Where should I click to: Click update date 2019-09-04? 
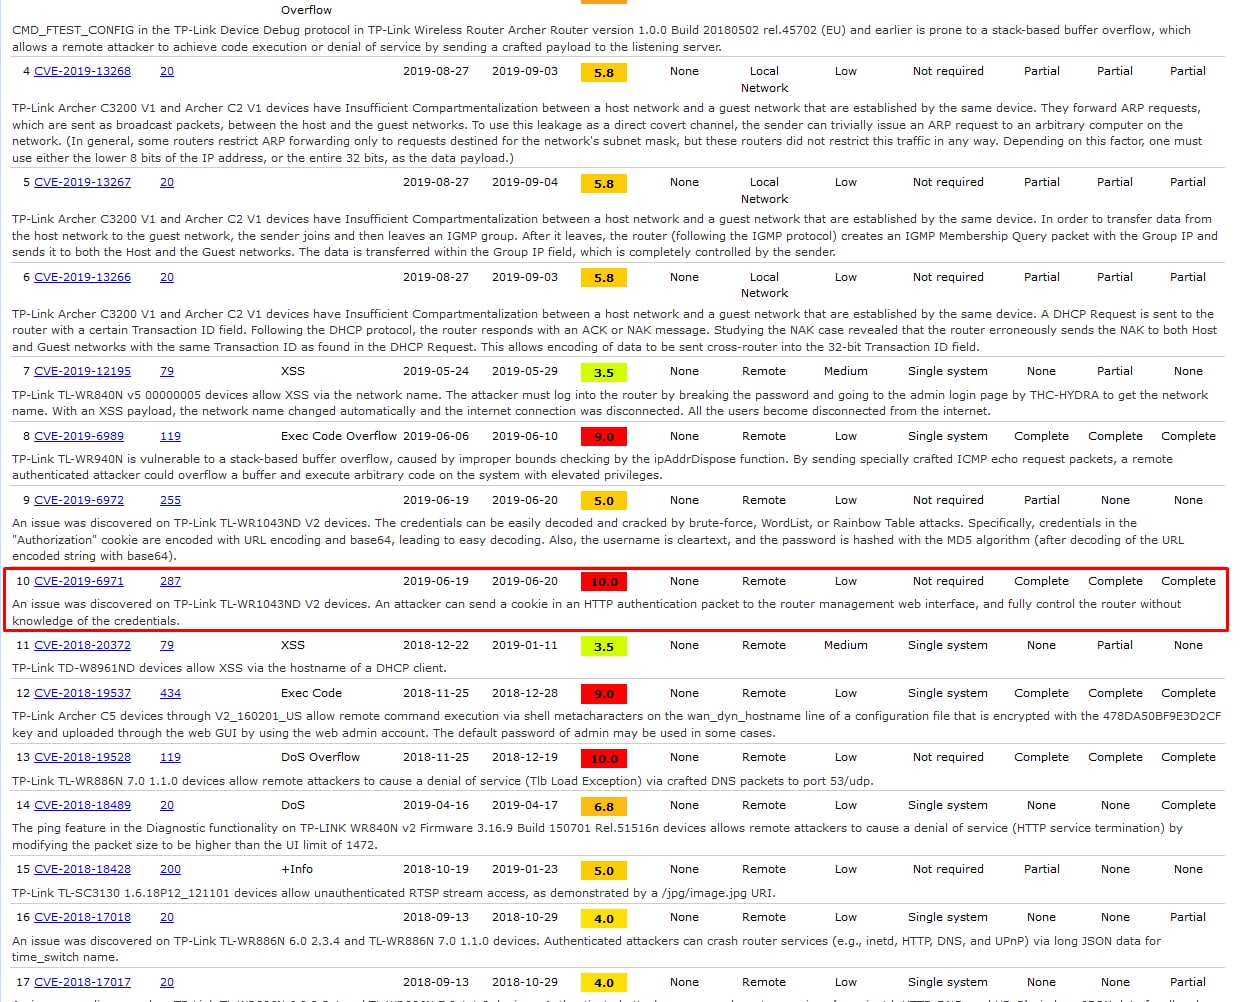[x=525, y=182]
